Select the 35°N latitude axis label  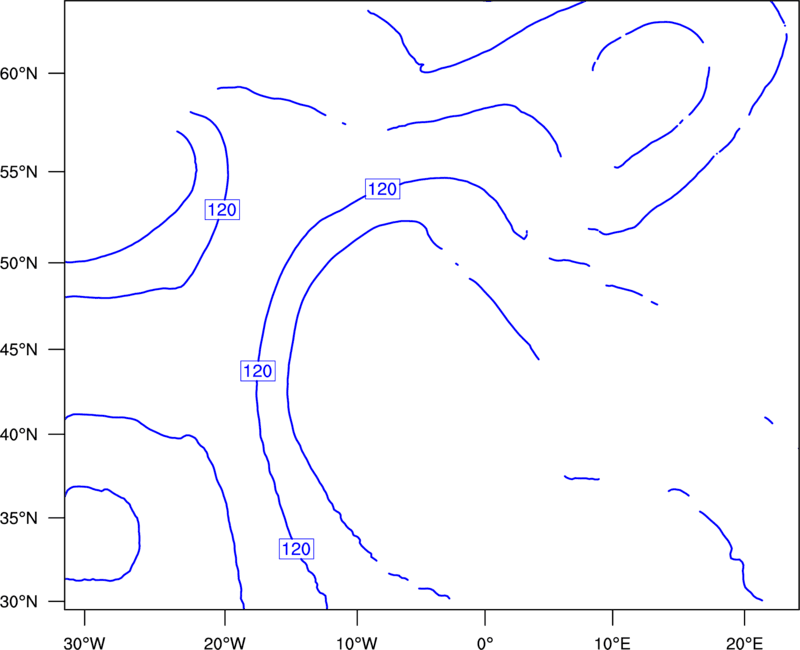tap(19, 518)
